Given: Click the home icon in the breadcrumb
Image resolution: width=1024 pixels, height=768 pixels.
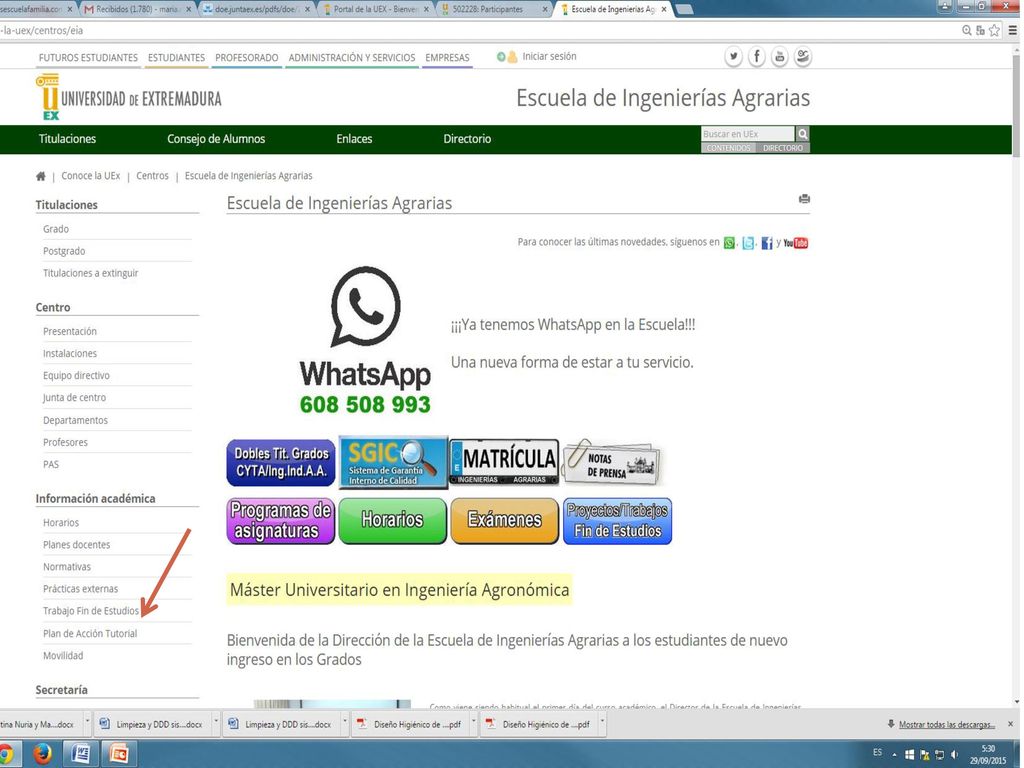Looking at the screenshot, I should (x=40, y=176).
